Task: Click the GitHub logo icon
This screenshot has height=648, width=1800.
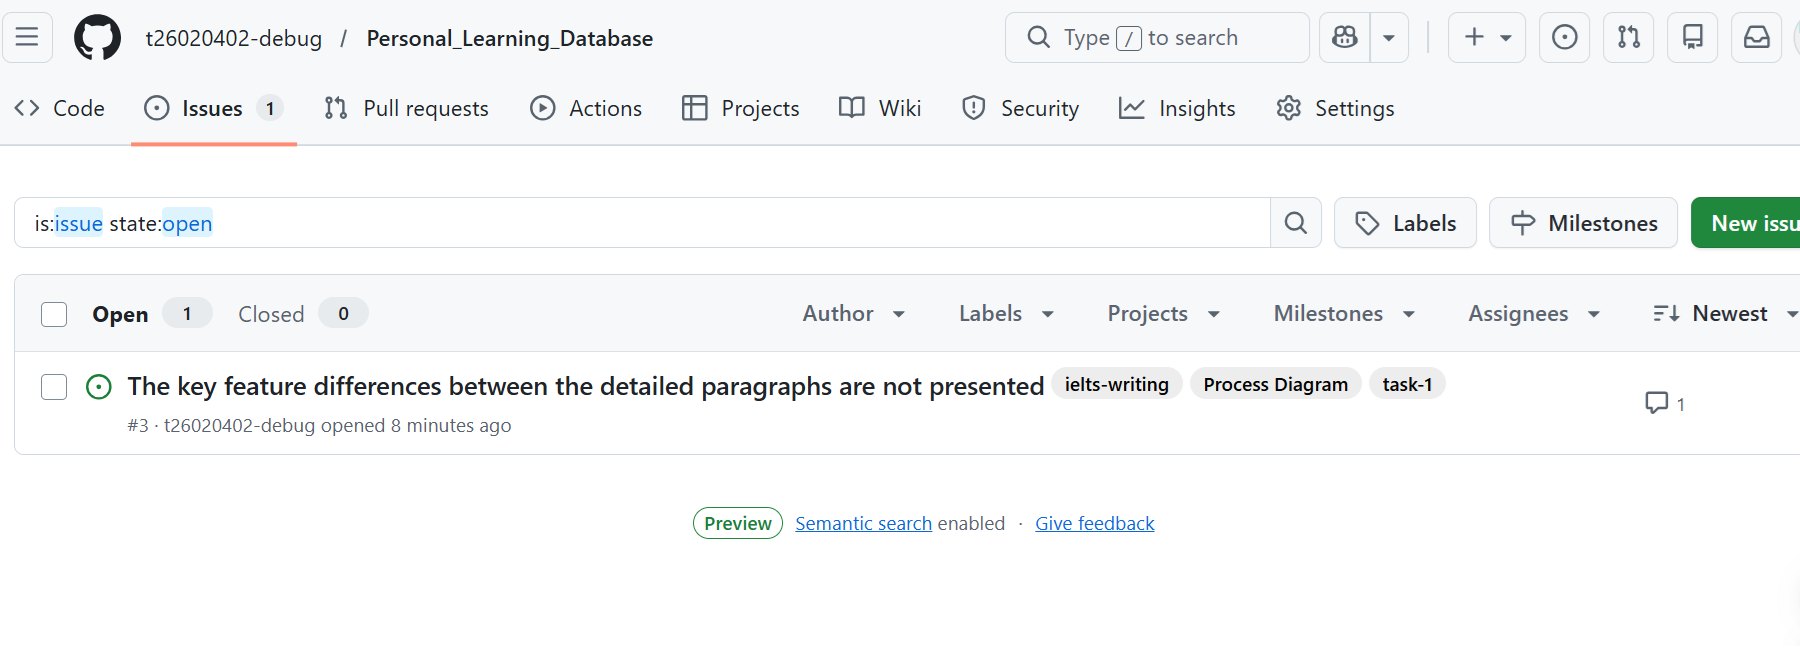Action: (97, 38)
